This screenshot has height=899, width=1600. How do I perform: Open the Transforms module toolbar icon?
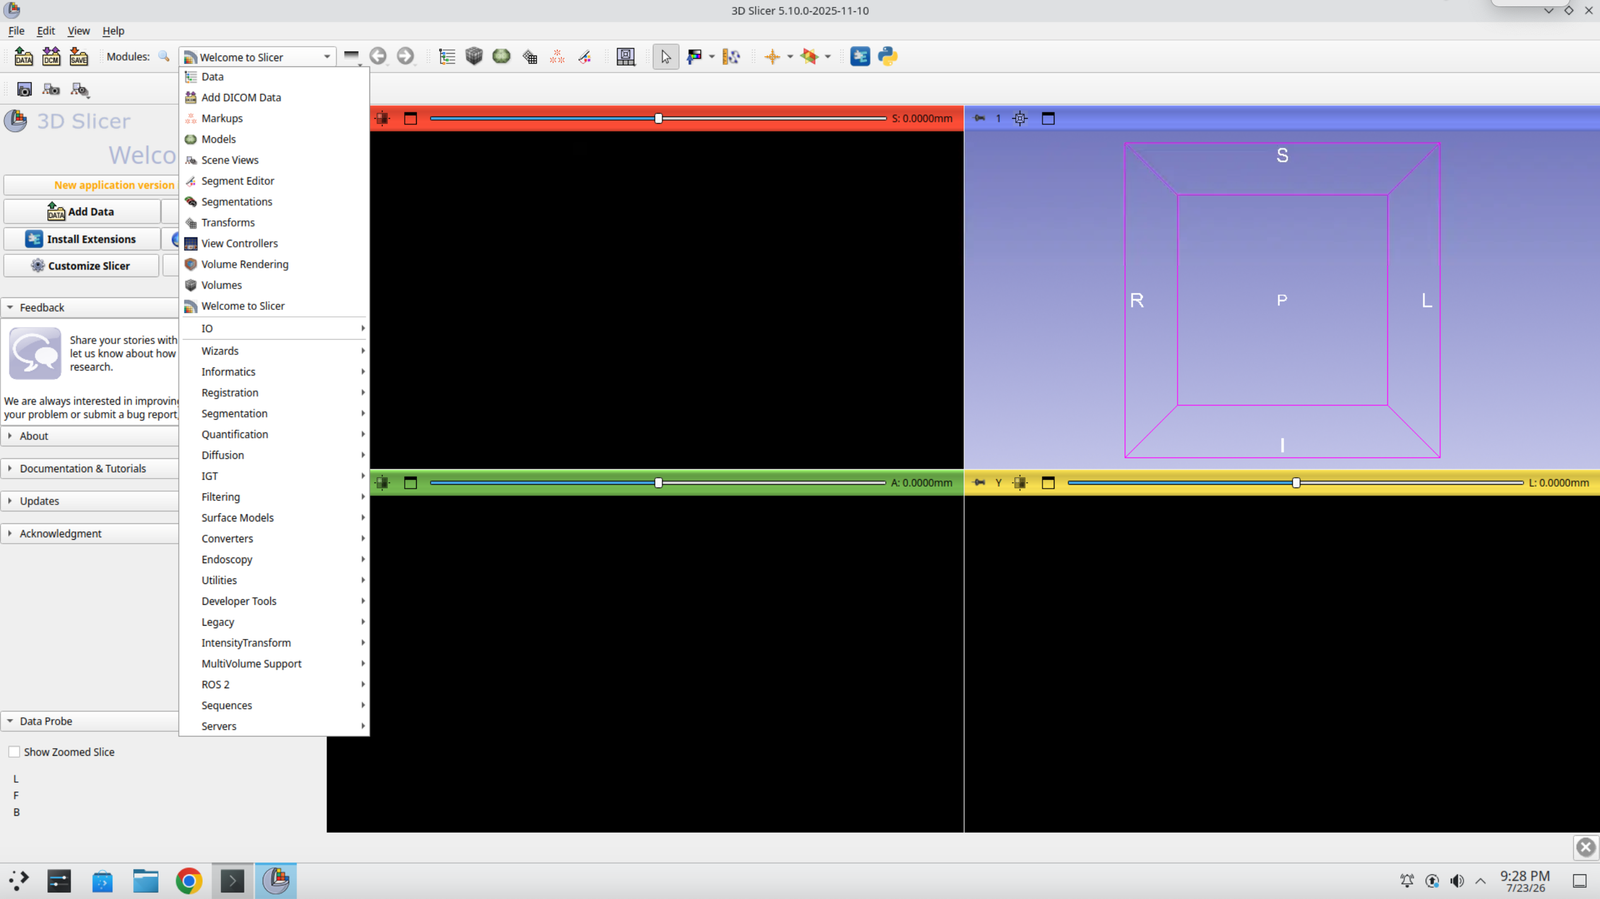point(530,57)
